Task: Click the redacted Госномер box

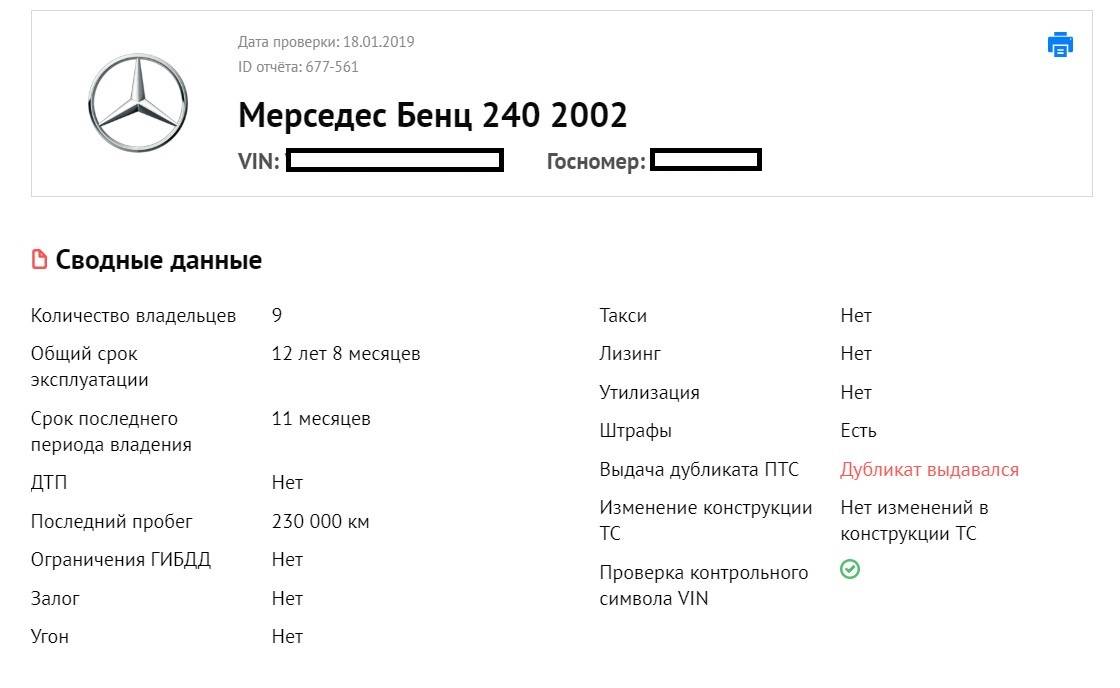Action: (x=706, y=160)
